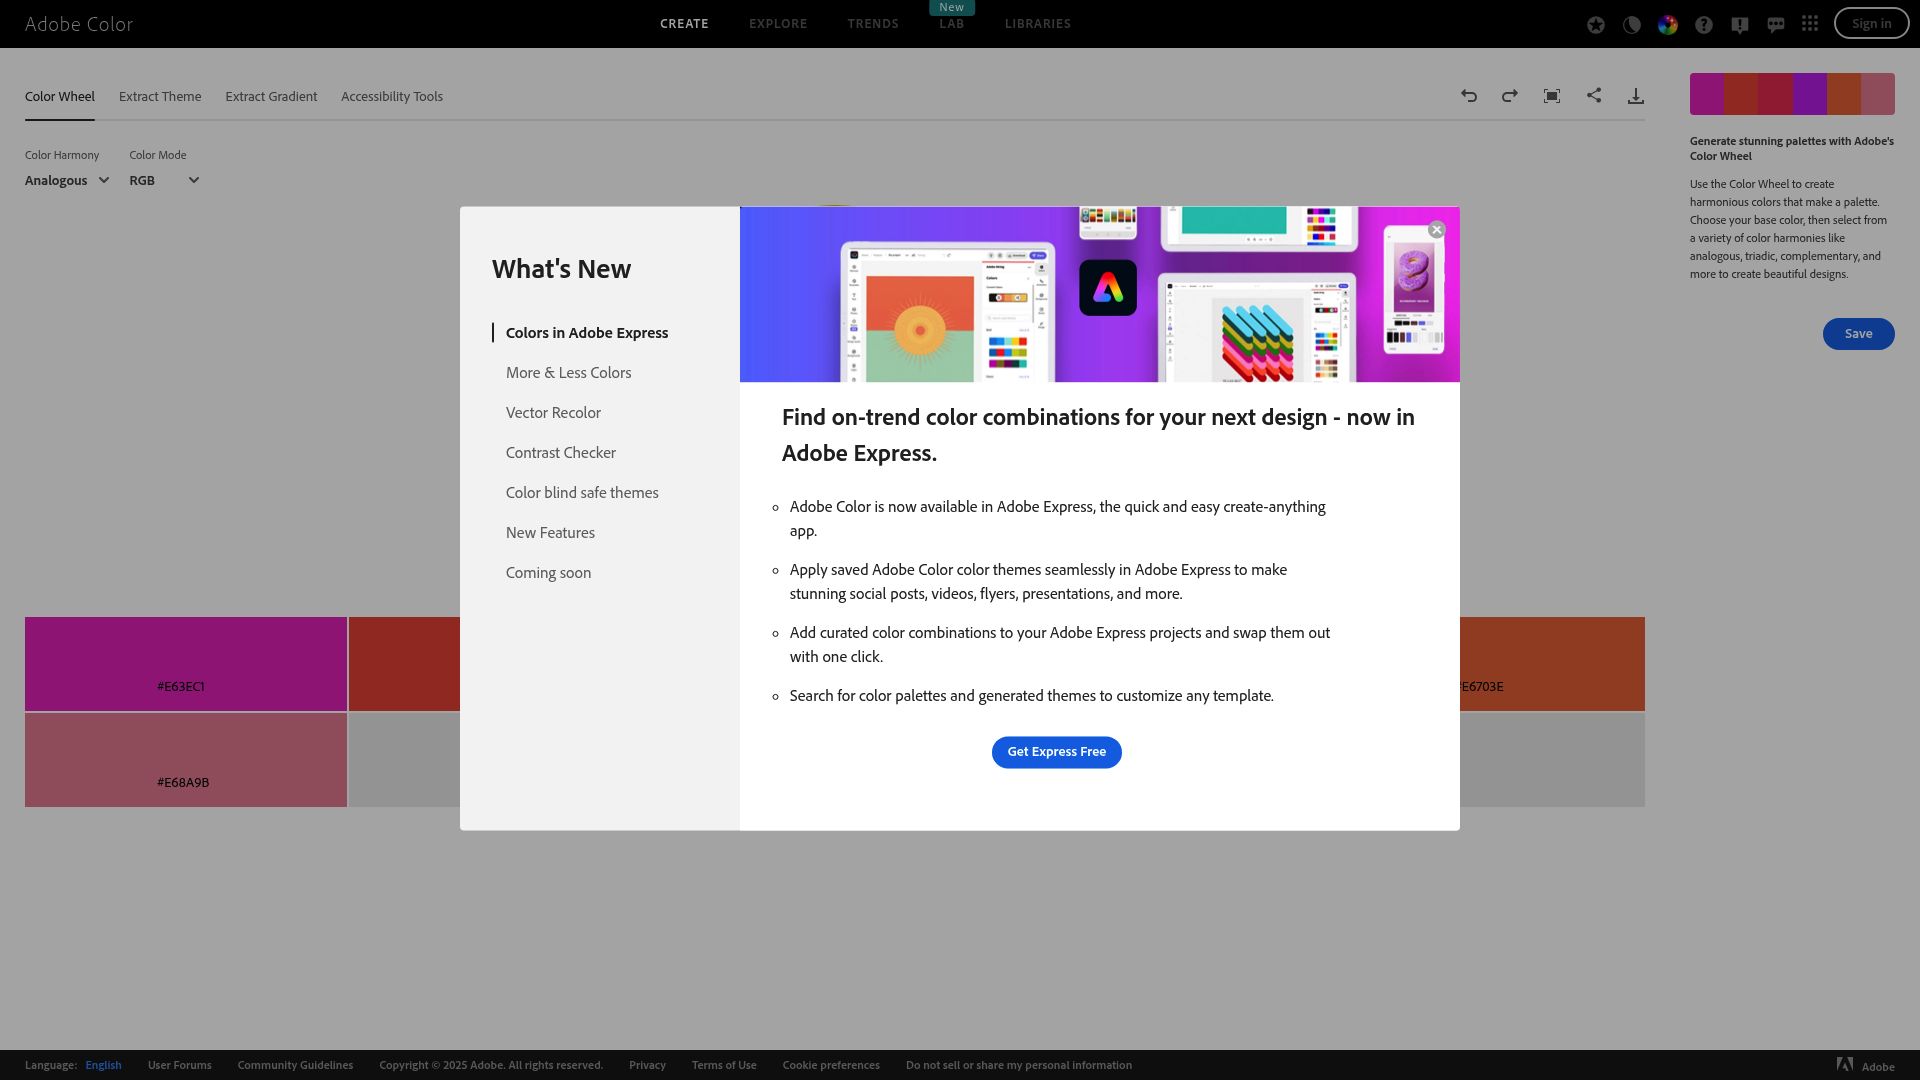This screenshot has width=1920, height=1080.
Task: Click the redo arrow icon
Action: click(x=1510, y=95)
